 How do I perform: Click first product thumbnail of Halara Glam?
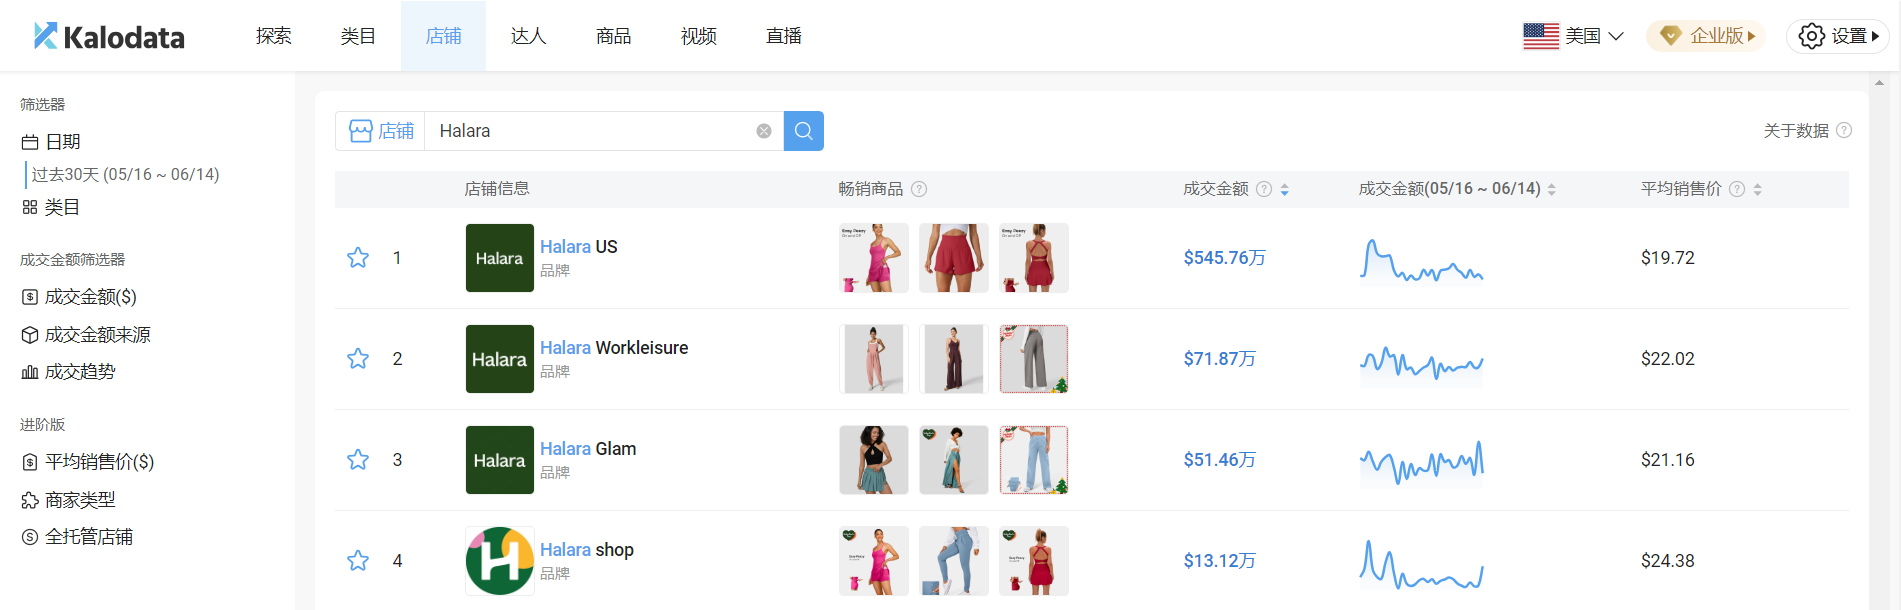click(873, 460)
